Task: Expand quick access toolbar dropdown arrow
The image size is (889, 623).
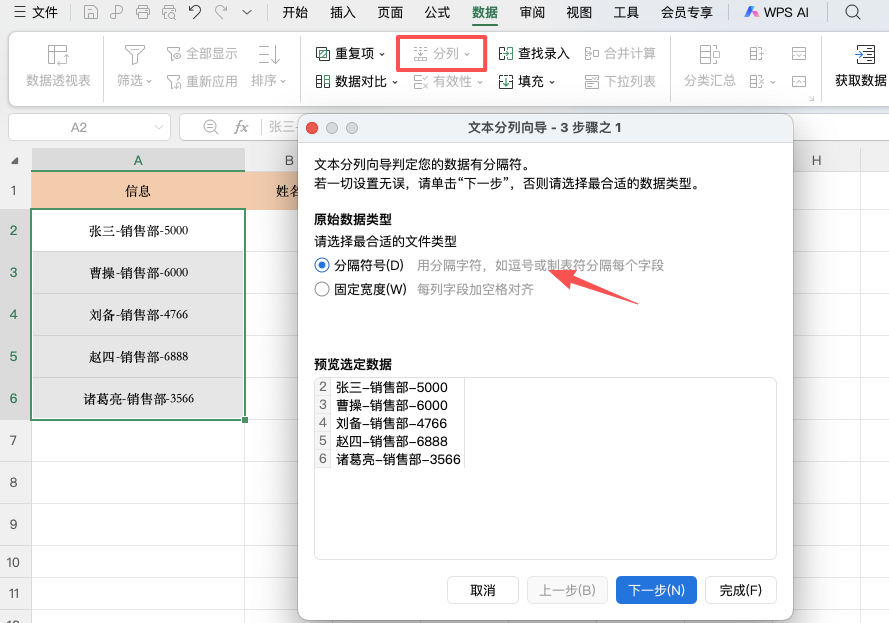Action: point(247,12)
